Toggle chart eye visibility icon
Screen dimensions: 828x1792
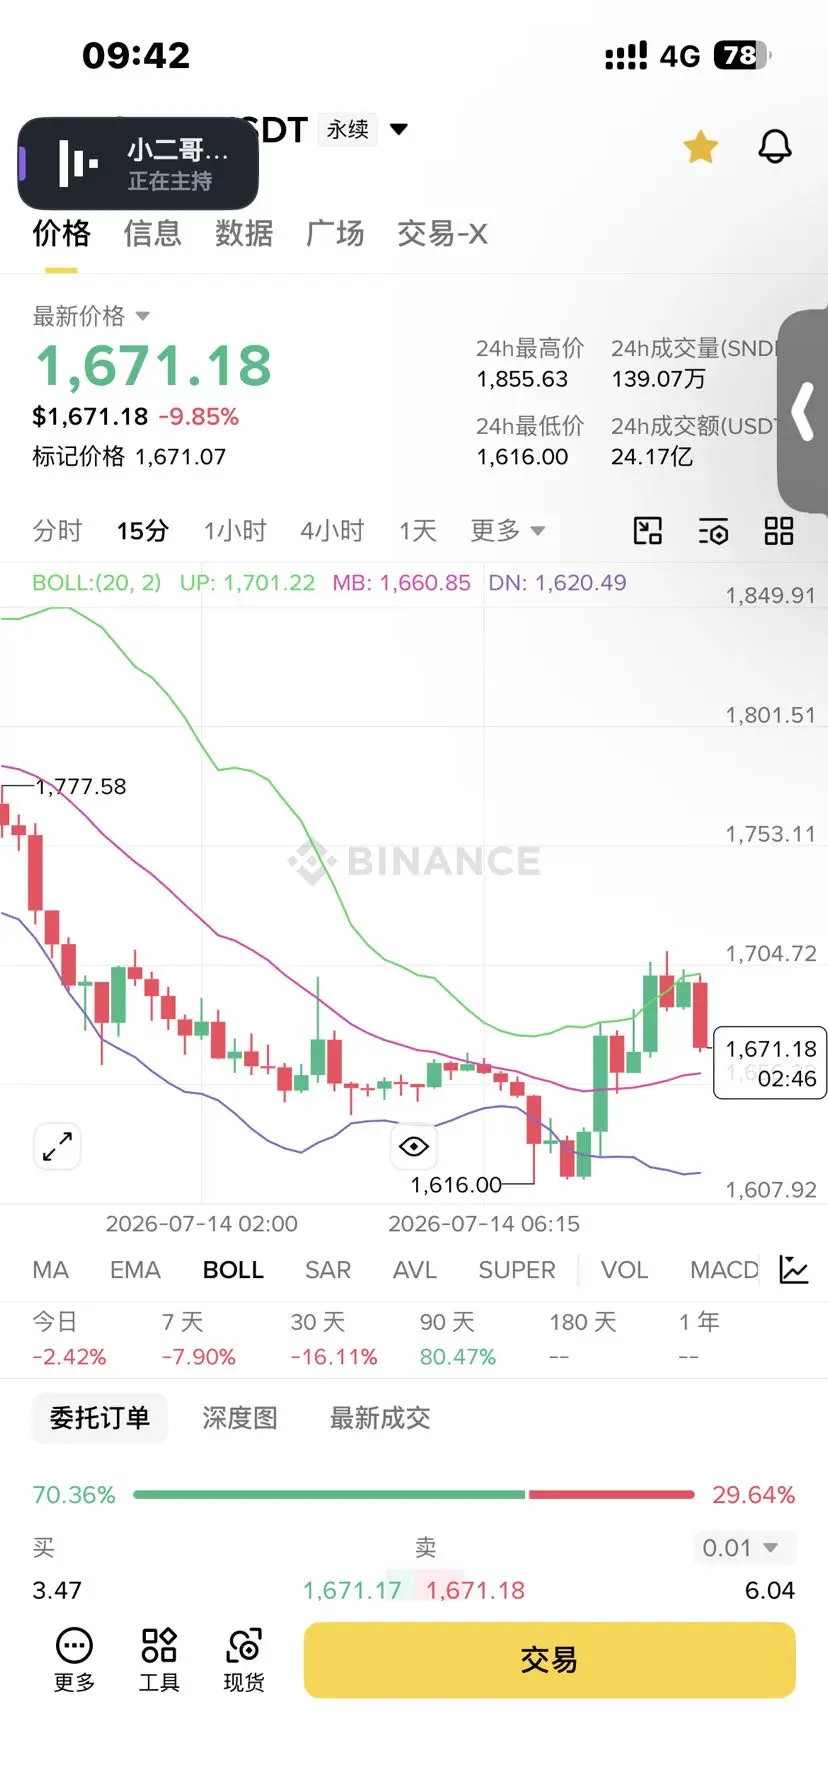click(413, 1146)
